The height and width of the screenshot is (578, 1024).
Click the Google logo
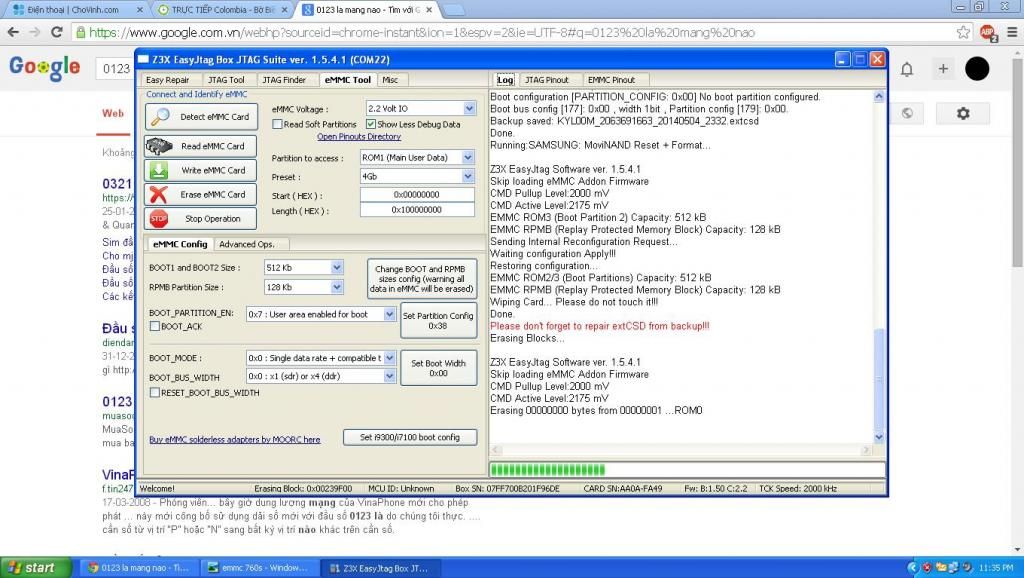coord(44,67)
